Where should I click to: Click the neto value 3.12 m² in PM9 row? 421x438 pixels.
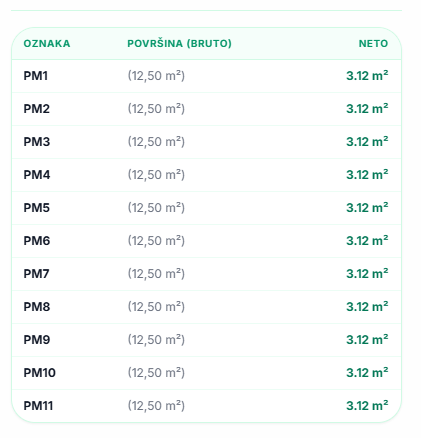click(x=367, y=340)
